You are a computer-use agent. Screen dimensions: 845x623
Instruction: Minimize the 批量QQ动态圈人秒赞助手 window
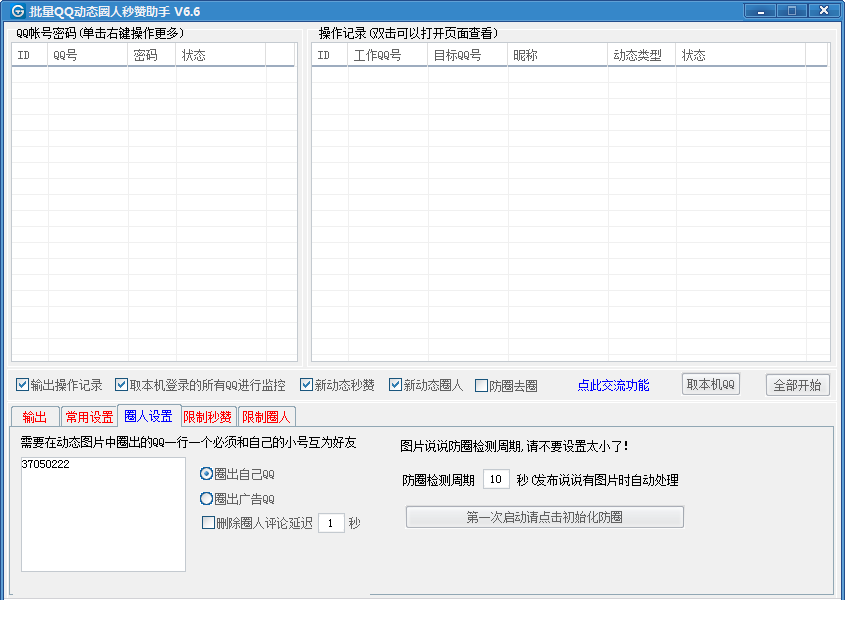click(x=760, y=10)
